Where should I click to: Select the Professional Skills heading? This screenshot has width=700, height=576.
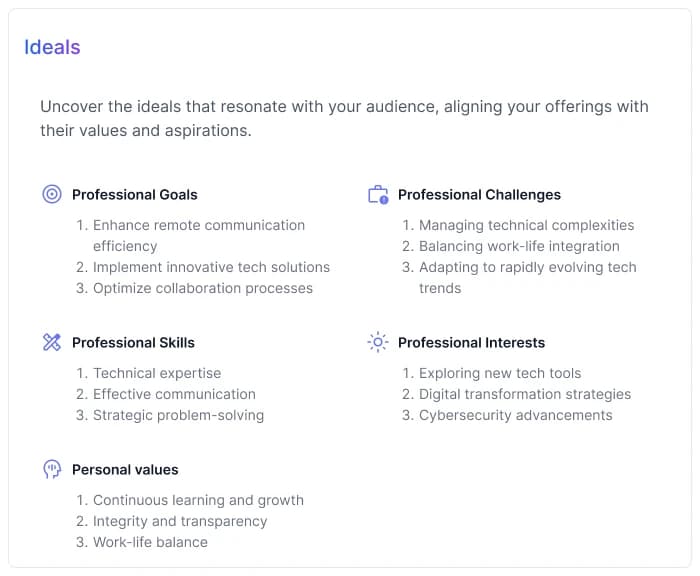133,343
